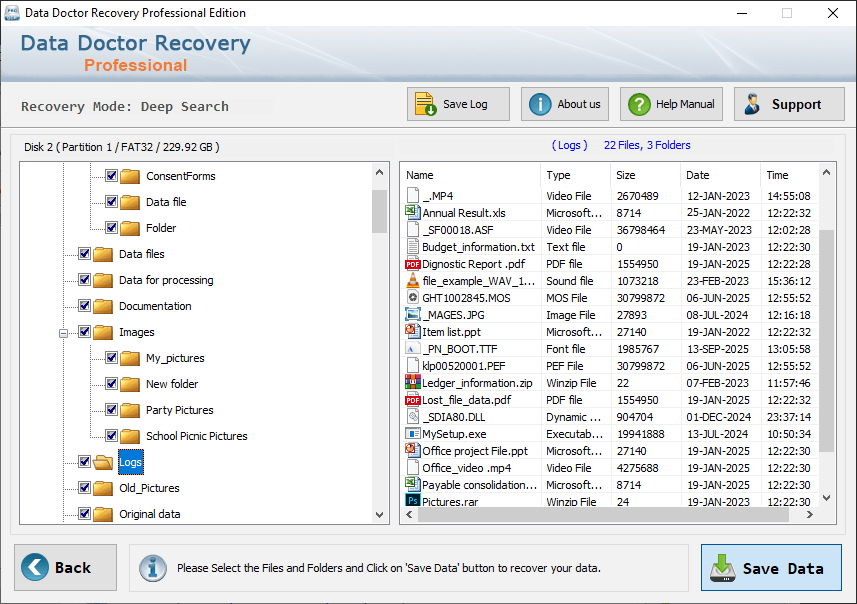Viewport: 857px width, 604px height.
Task: Collapse the Images folder tree node
Action: click(63, 333)
